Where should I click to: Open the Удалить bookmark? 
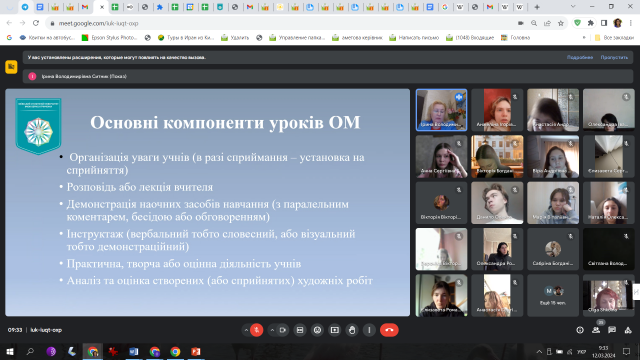[x=235, y=38]
